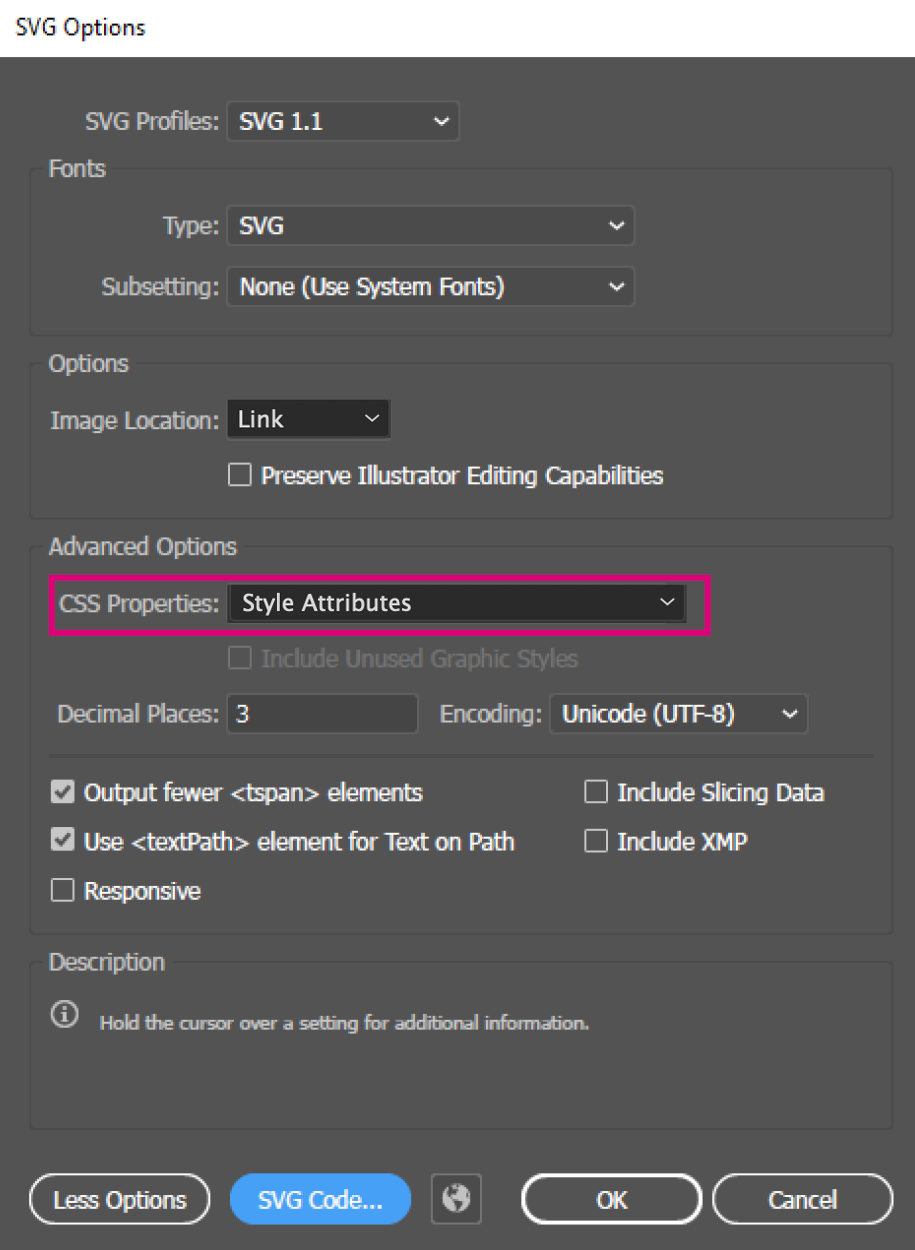Enable Preserve Illustrator Editing Capabilities checkbox

pyautogui.click(x=240, y=476)
